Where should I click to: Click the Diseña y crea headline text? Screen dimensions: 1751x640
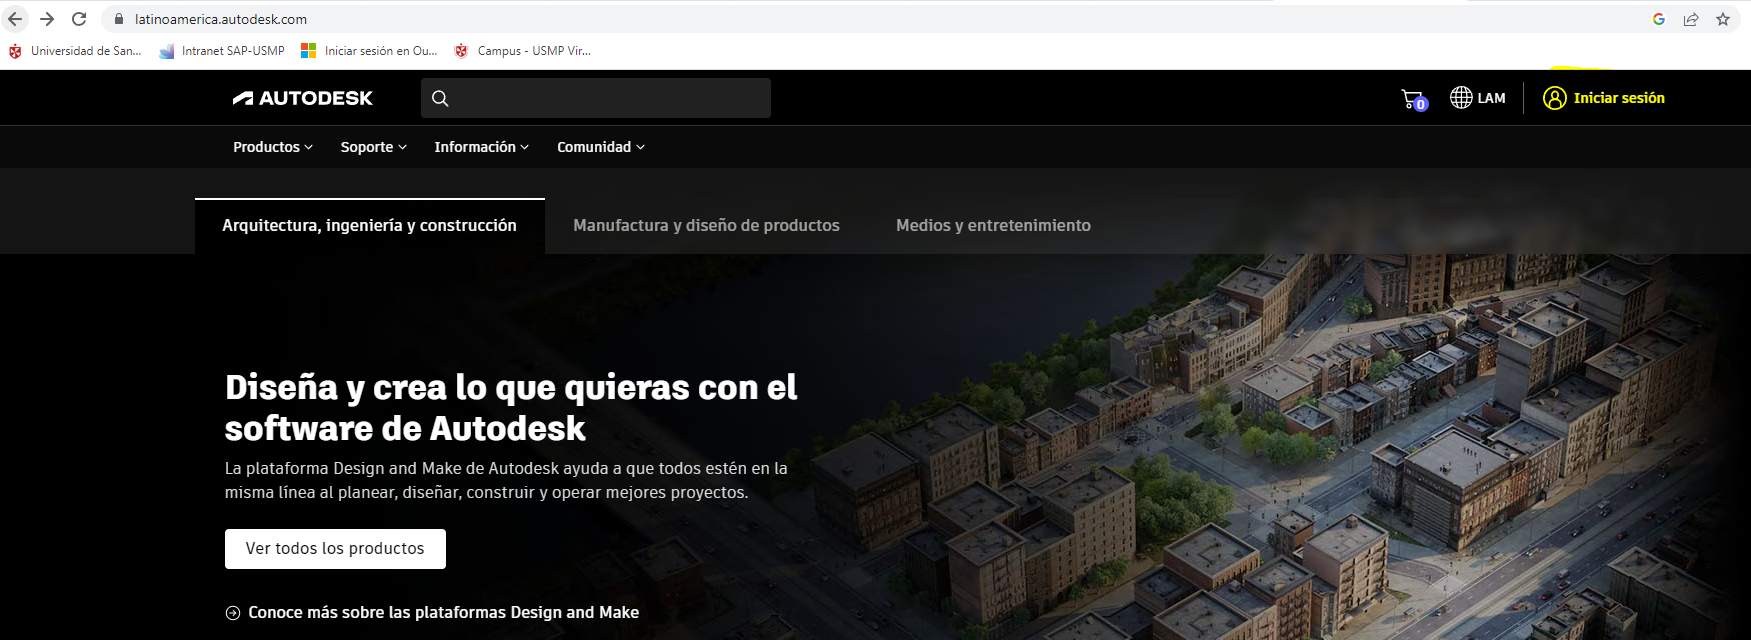click(511, 408)
